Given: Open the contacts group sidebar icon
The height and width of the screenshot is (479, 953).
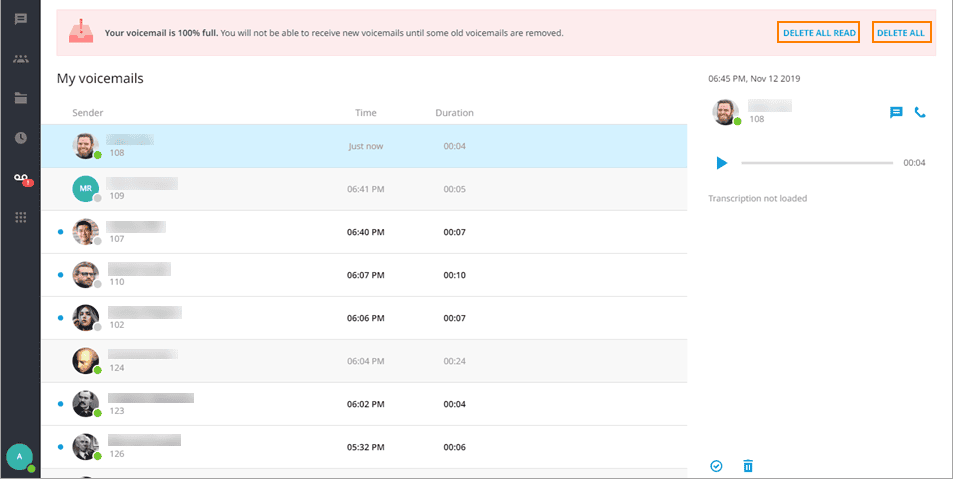Looking at the screenshot, I should pos(20,59).
